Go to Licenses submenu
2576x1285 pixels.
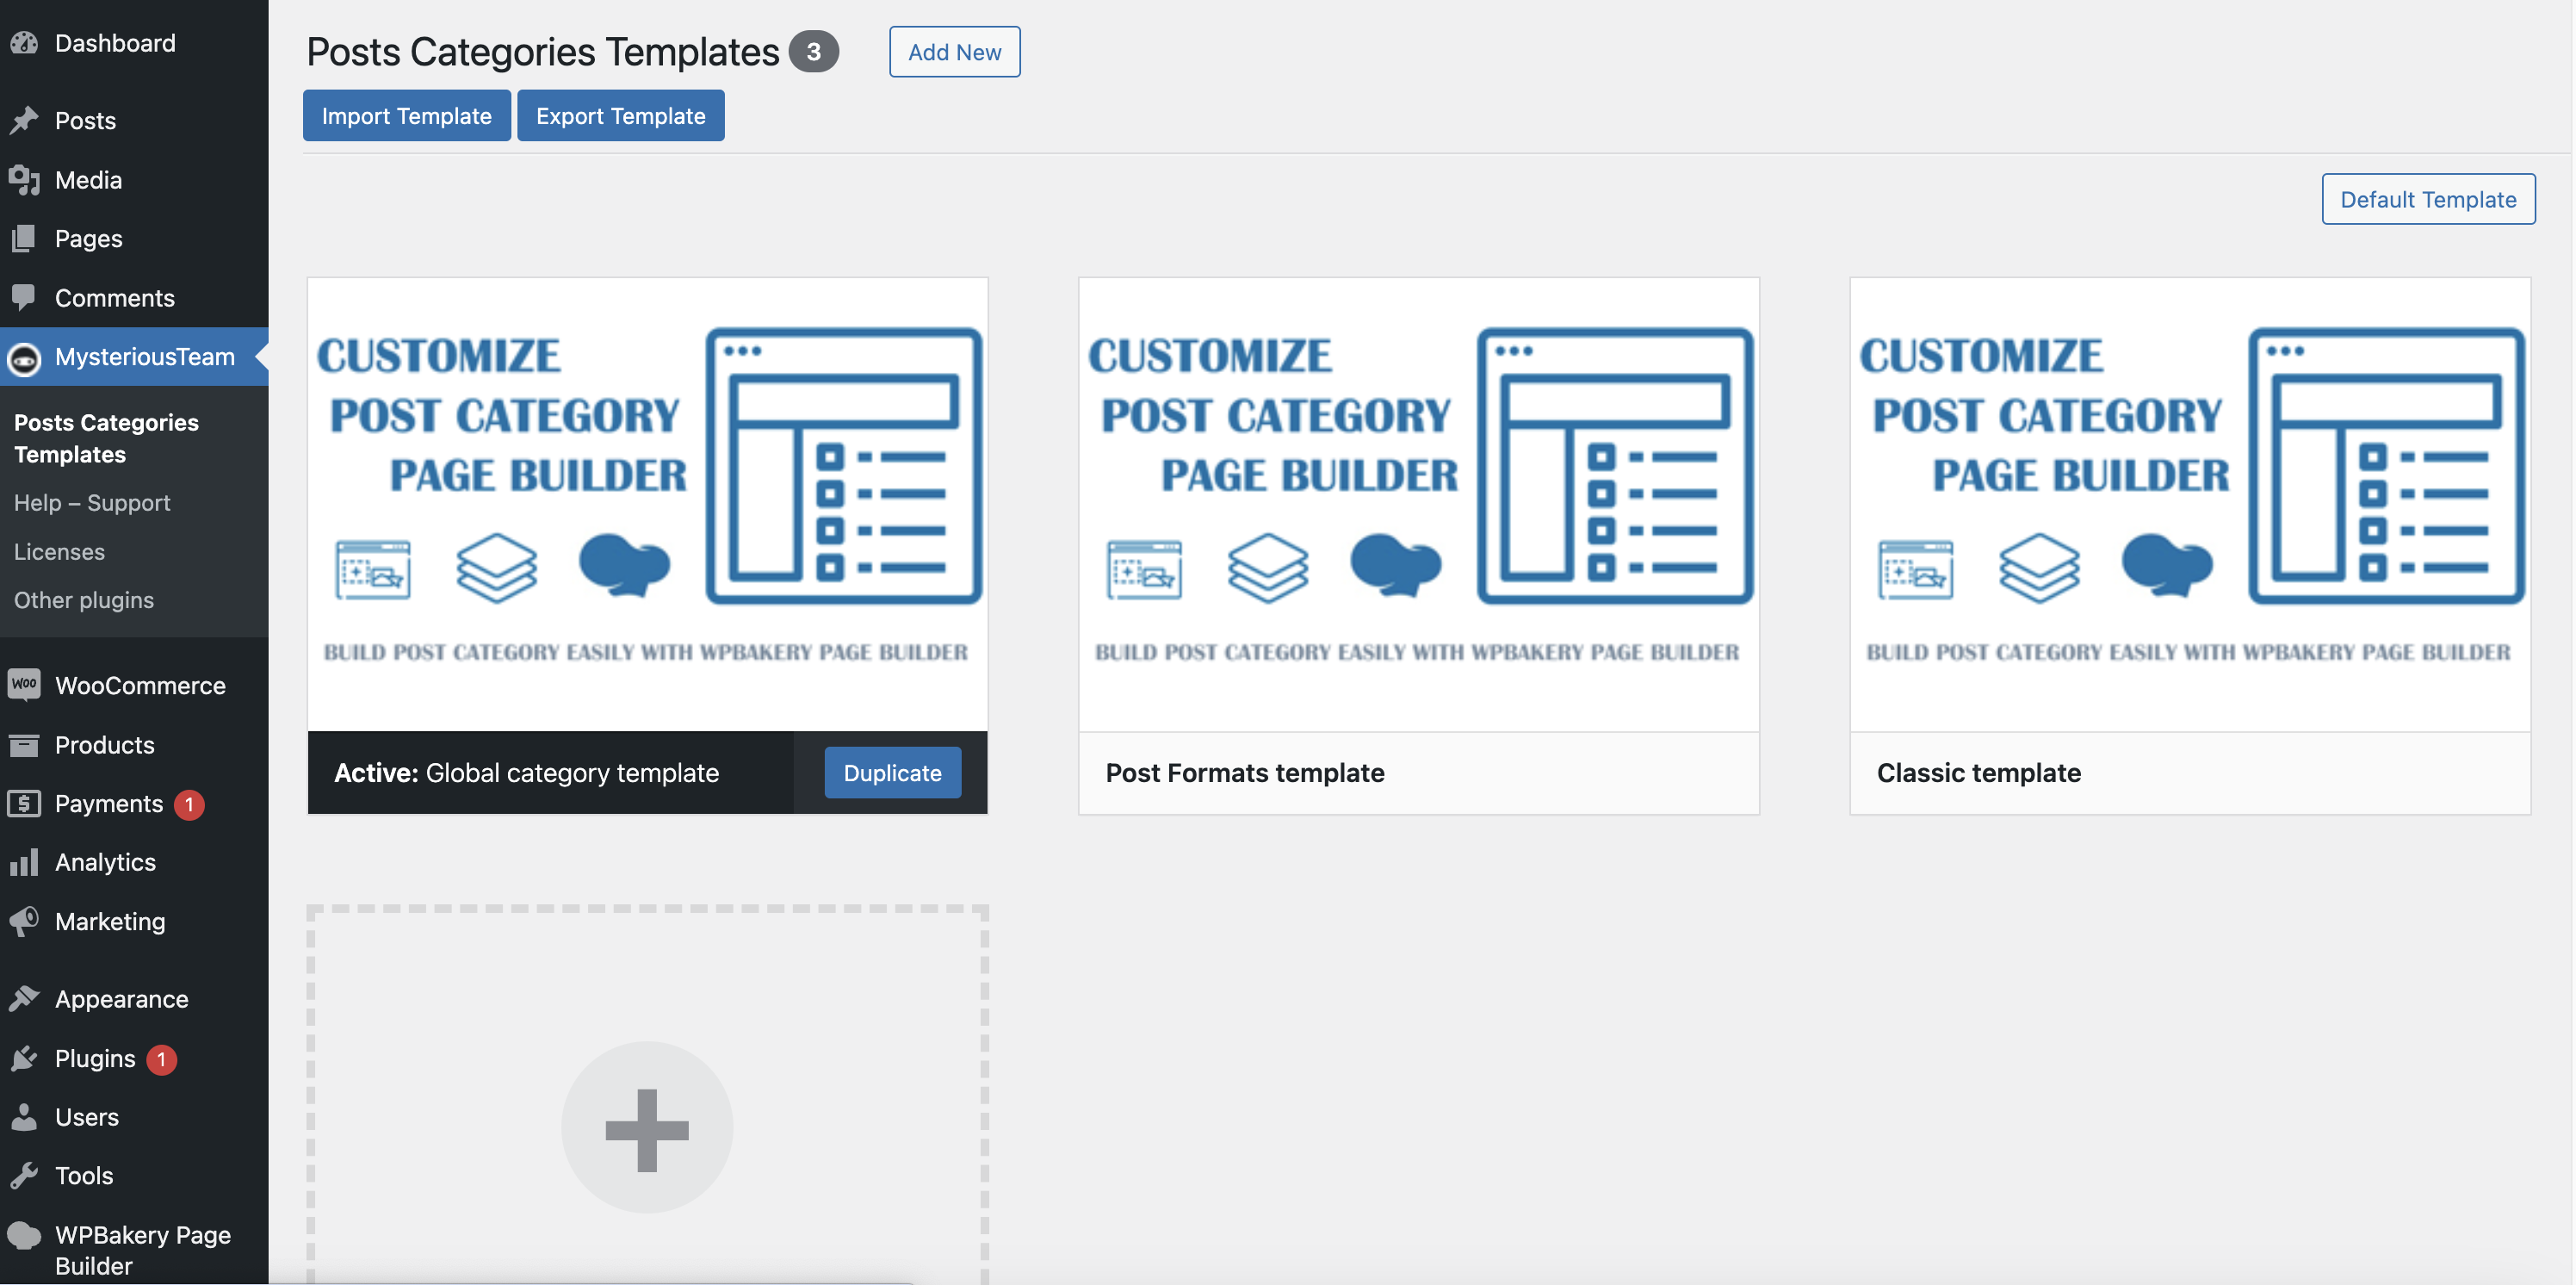[x=59, y=551]
